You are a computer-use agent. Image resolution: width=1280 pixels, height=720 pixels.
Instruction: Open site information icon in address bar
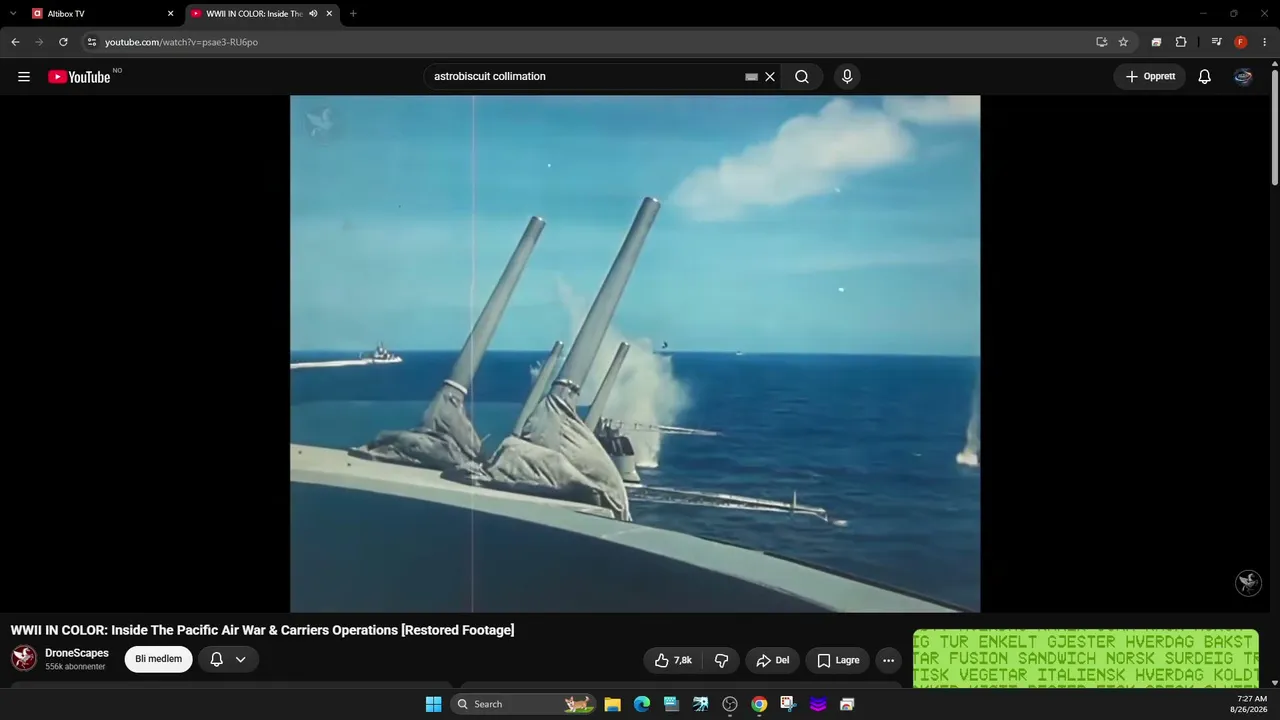tap(91, 42)
